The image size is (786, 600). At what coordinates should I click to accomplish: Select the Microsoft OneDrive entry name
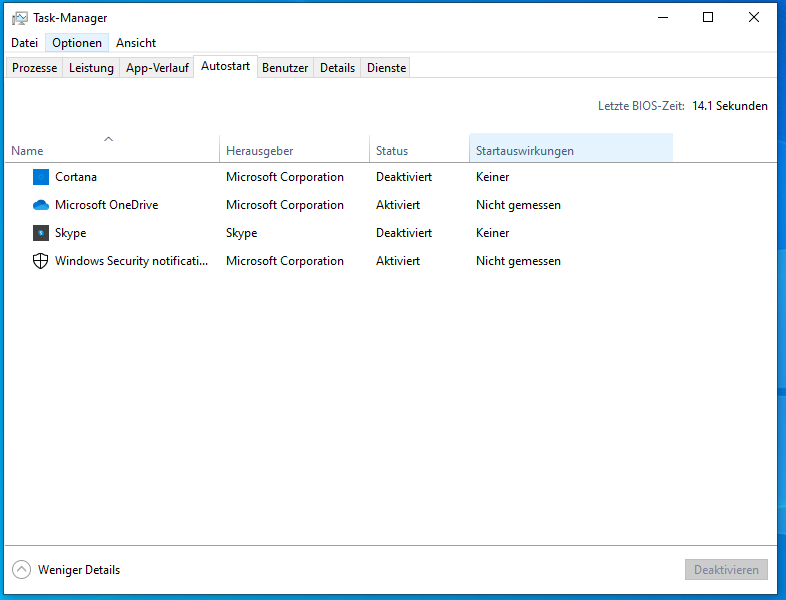(x=107, y=205)
